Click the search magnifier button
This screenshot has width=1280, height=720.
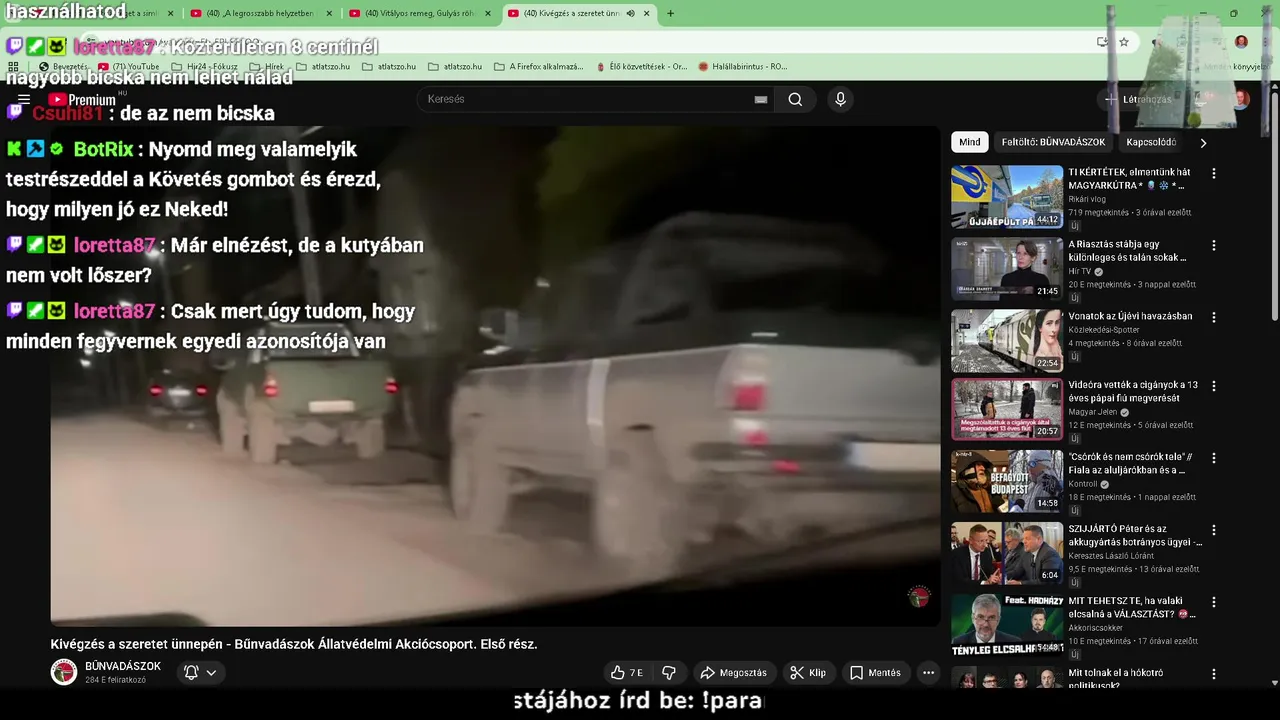[x=795, y=99]
